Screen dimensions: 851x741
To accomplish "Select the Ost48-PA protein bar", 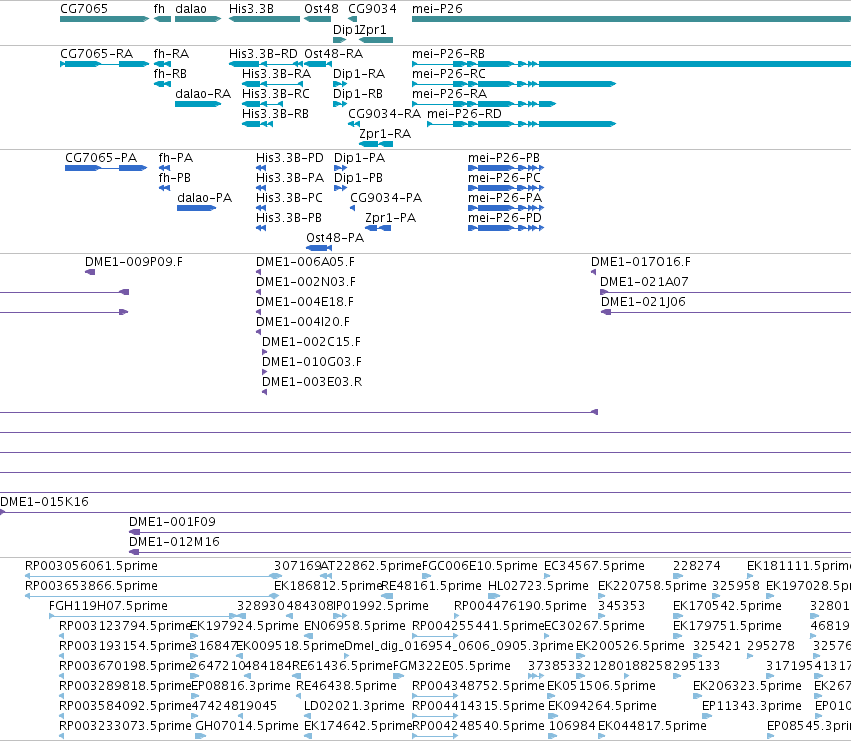I will 319,248.
